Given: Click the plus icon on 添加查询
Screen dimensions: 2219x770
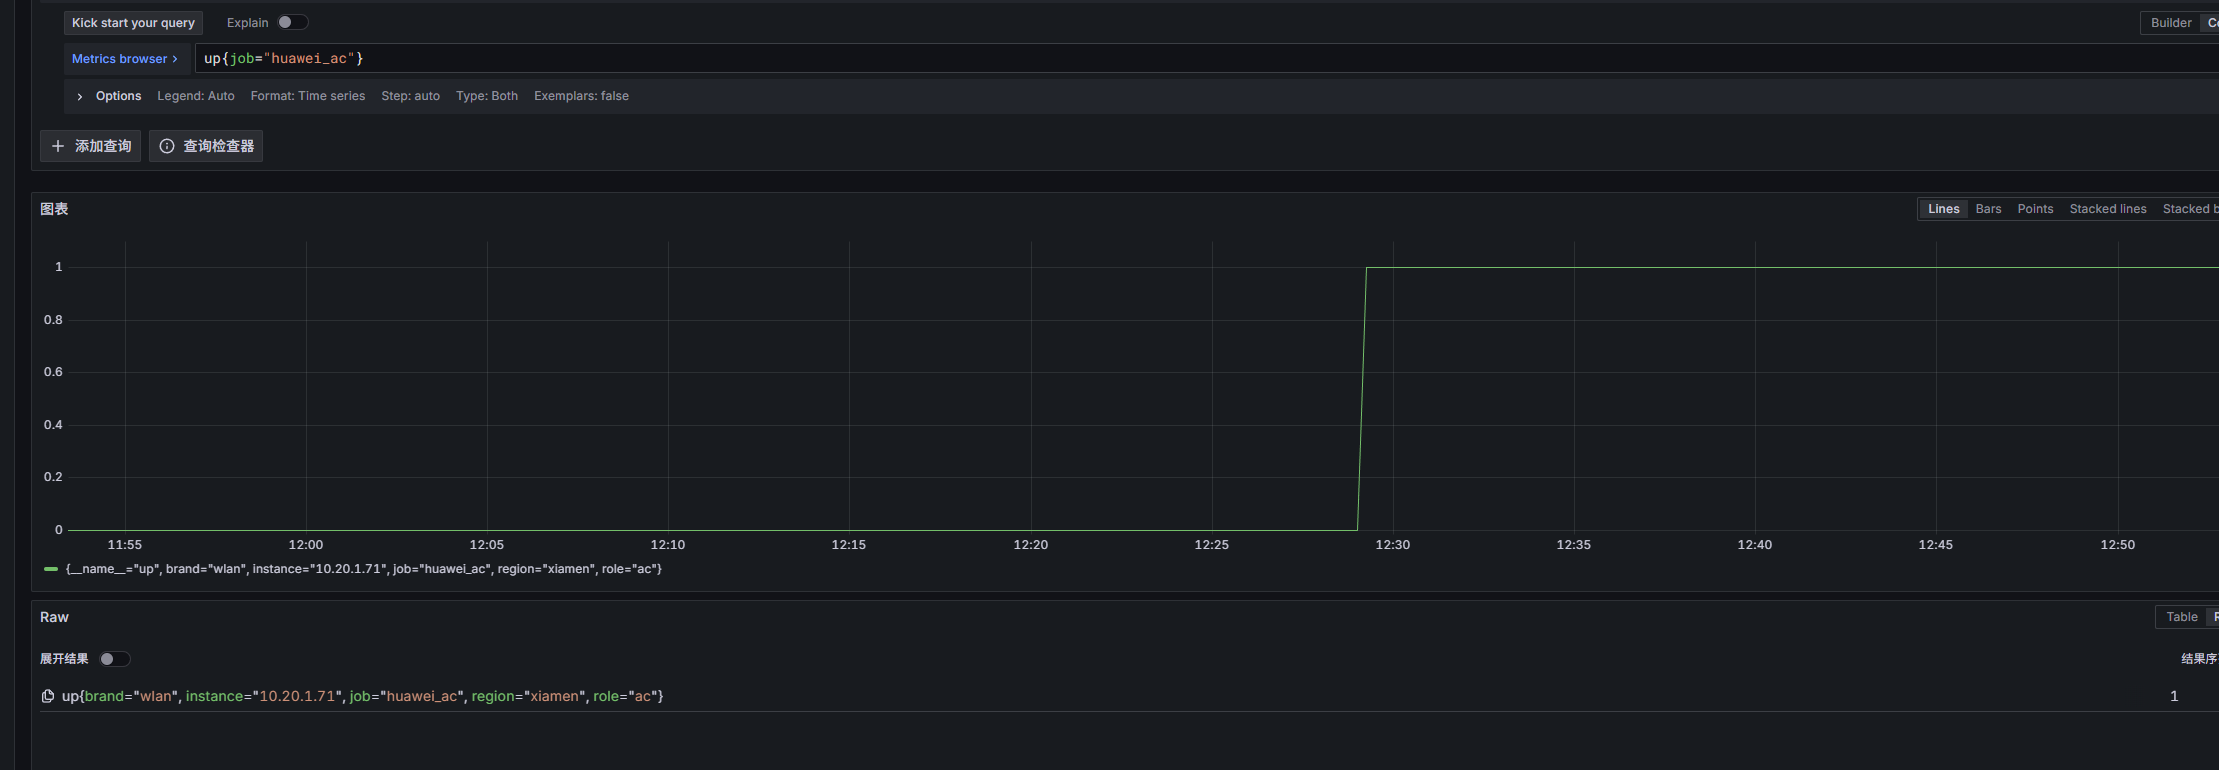Looking at the screenshot, I should (x=58, y=146).
